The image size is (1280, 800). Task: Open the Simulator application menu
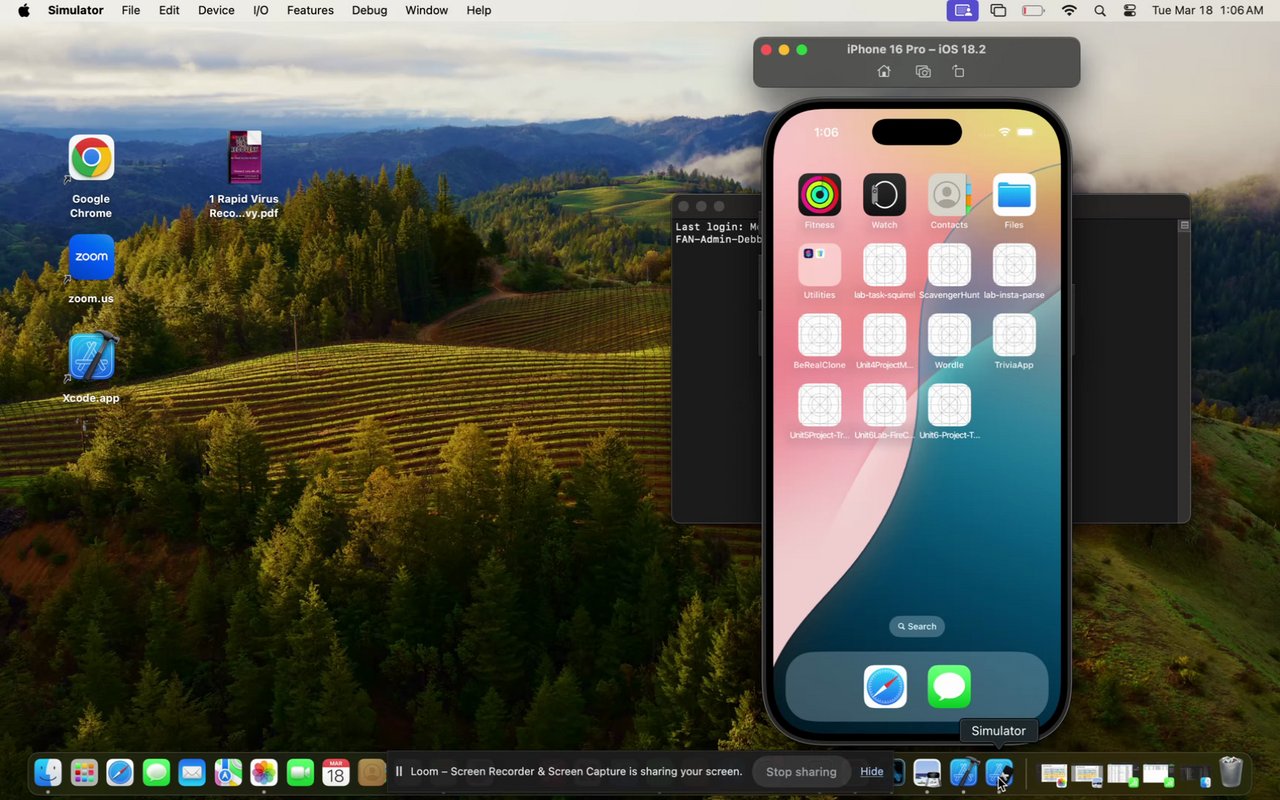76,10
